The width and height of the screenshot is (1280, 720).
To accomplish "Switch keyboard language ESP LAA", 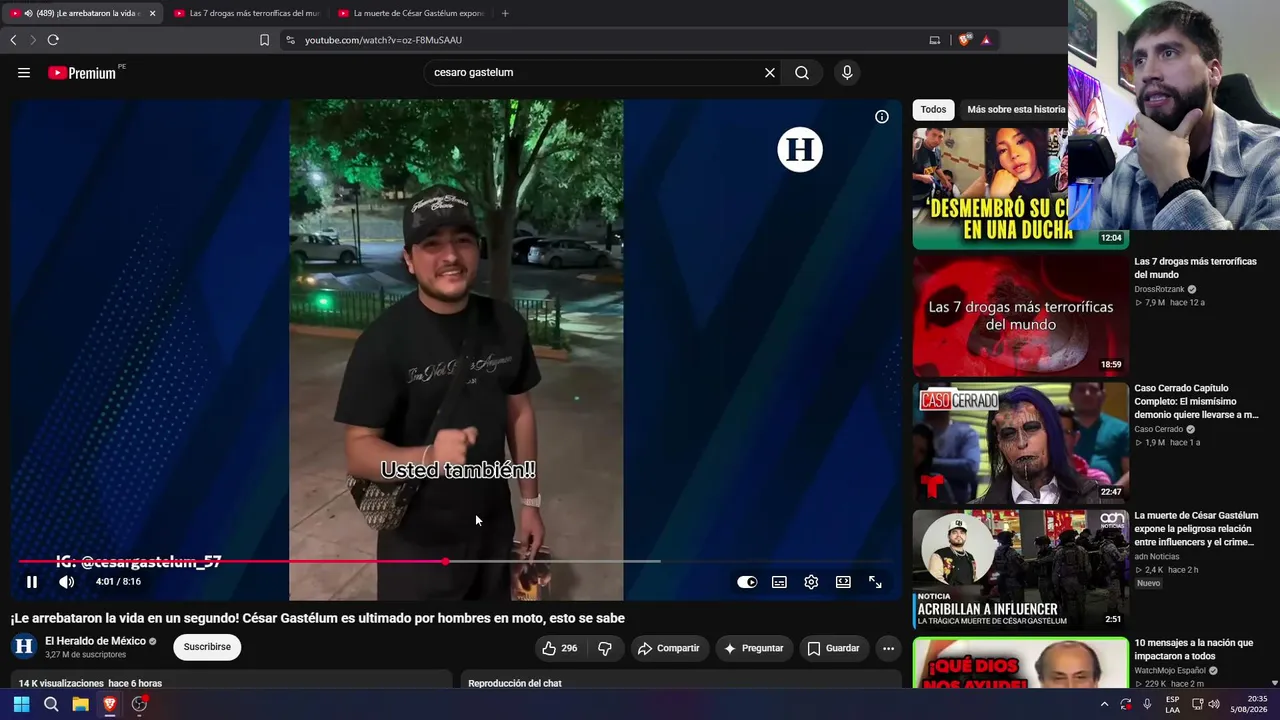I will 1173,704.
